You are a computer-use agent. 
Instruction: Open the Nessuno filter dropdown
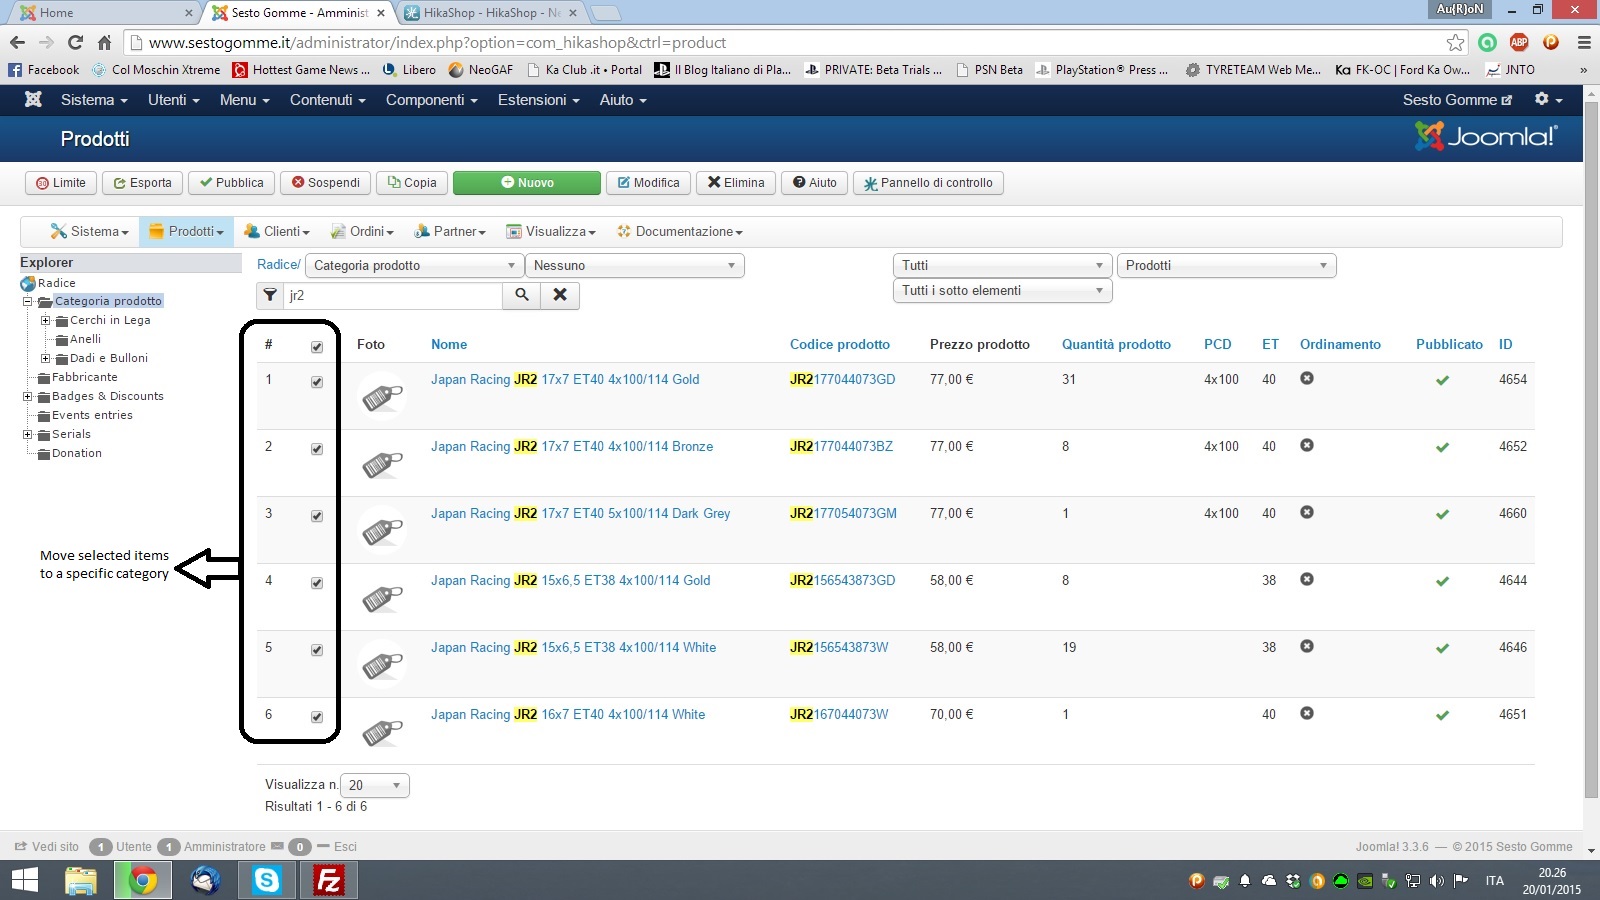tap(635, 265)
